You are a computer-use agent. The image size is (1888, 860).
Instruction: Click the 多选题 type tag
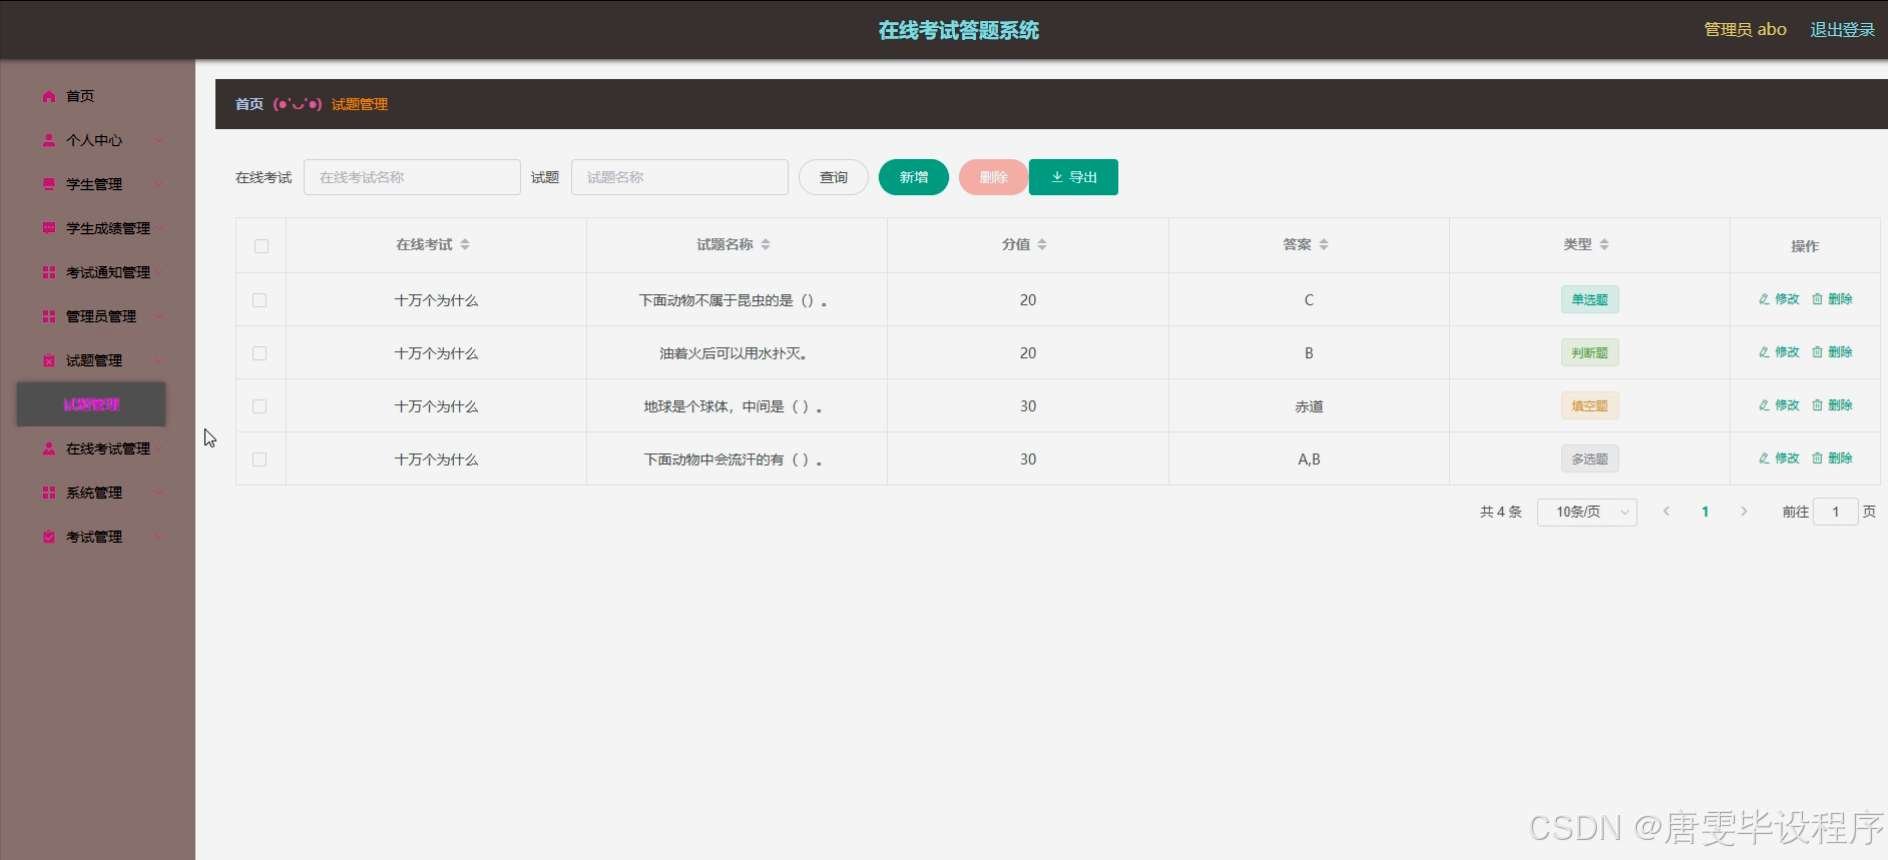click(1590, 458)
